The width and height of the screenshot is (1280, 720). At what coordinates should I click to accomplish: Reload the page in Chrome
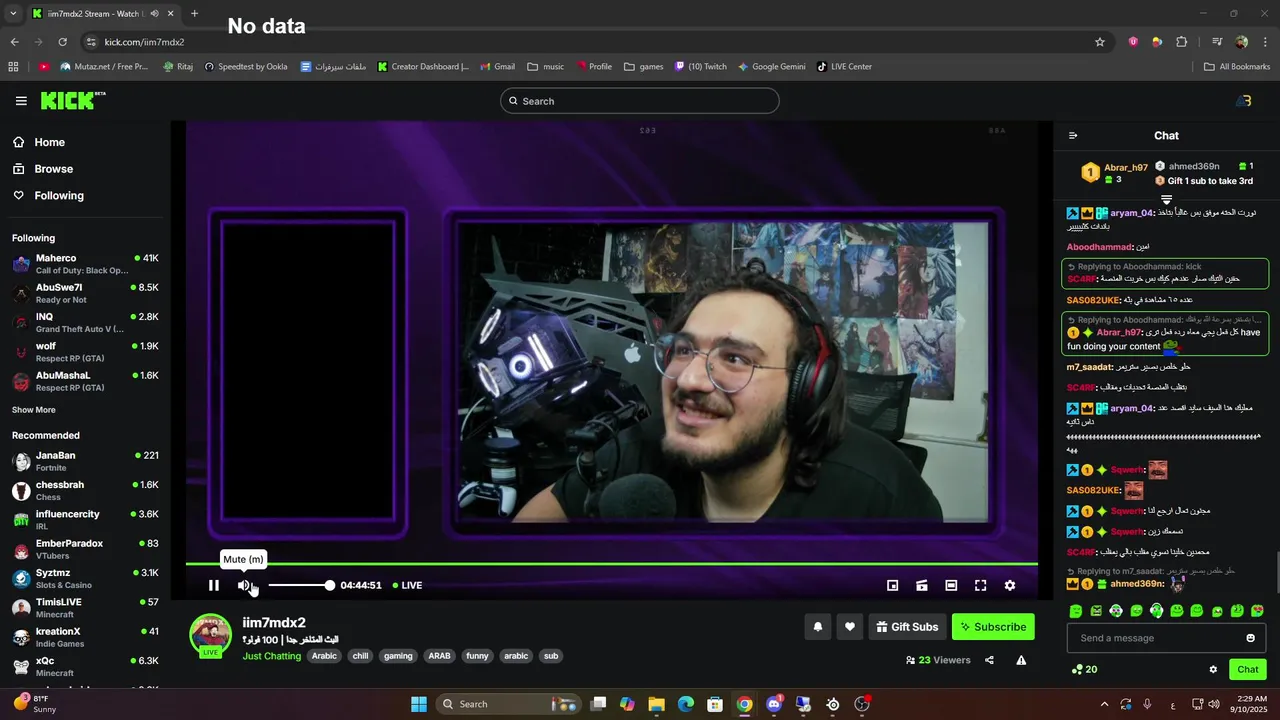[62, 42]
